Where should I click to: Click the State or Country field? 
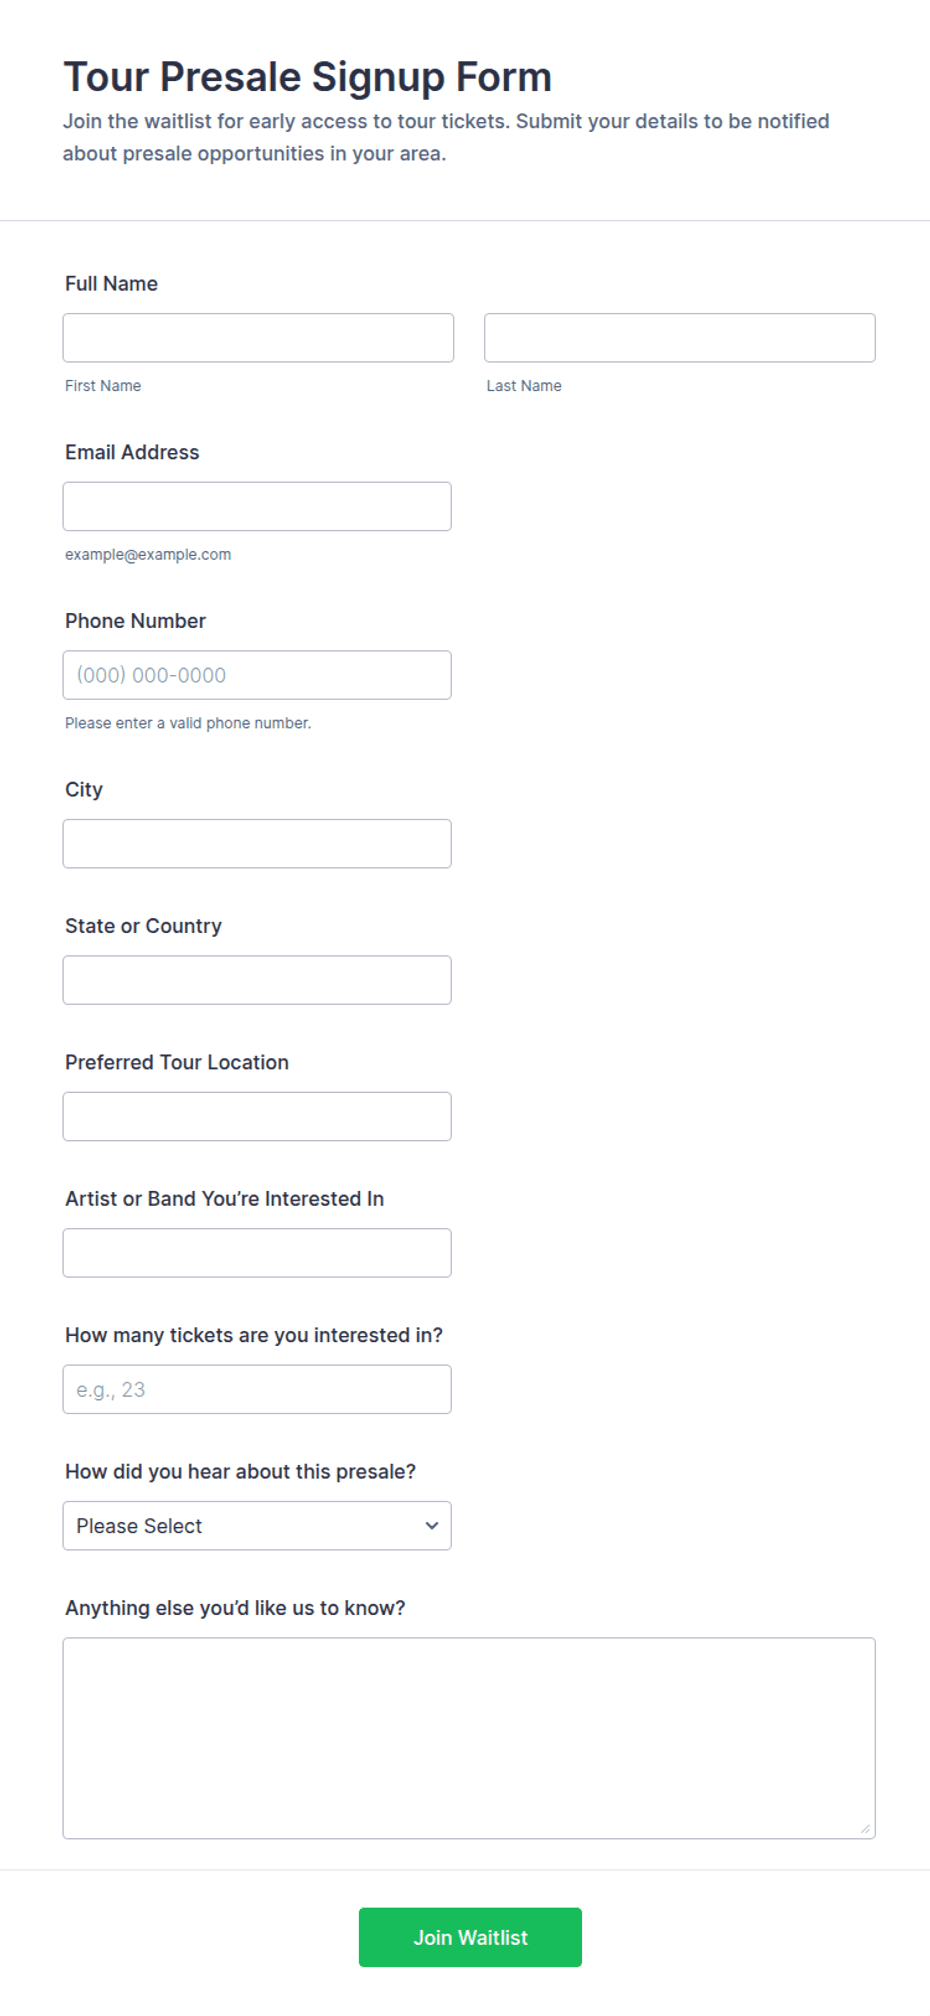click(x=257, y=980)
